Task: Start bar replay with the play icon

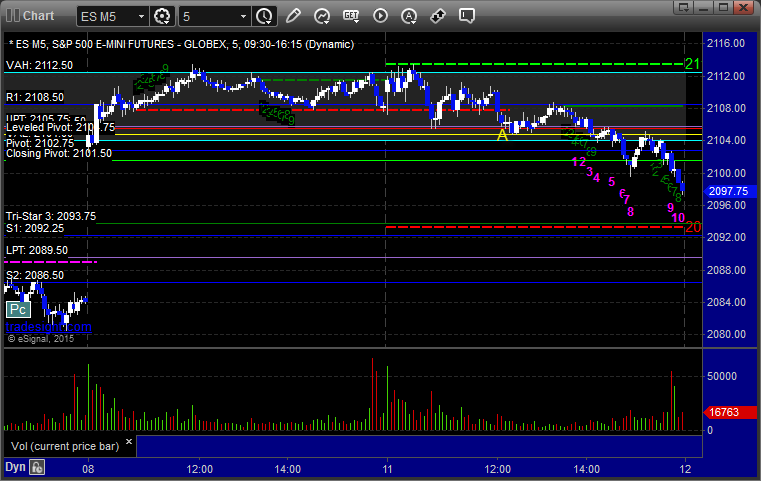Action: [380, 16]
